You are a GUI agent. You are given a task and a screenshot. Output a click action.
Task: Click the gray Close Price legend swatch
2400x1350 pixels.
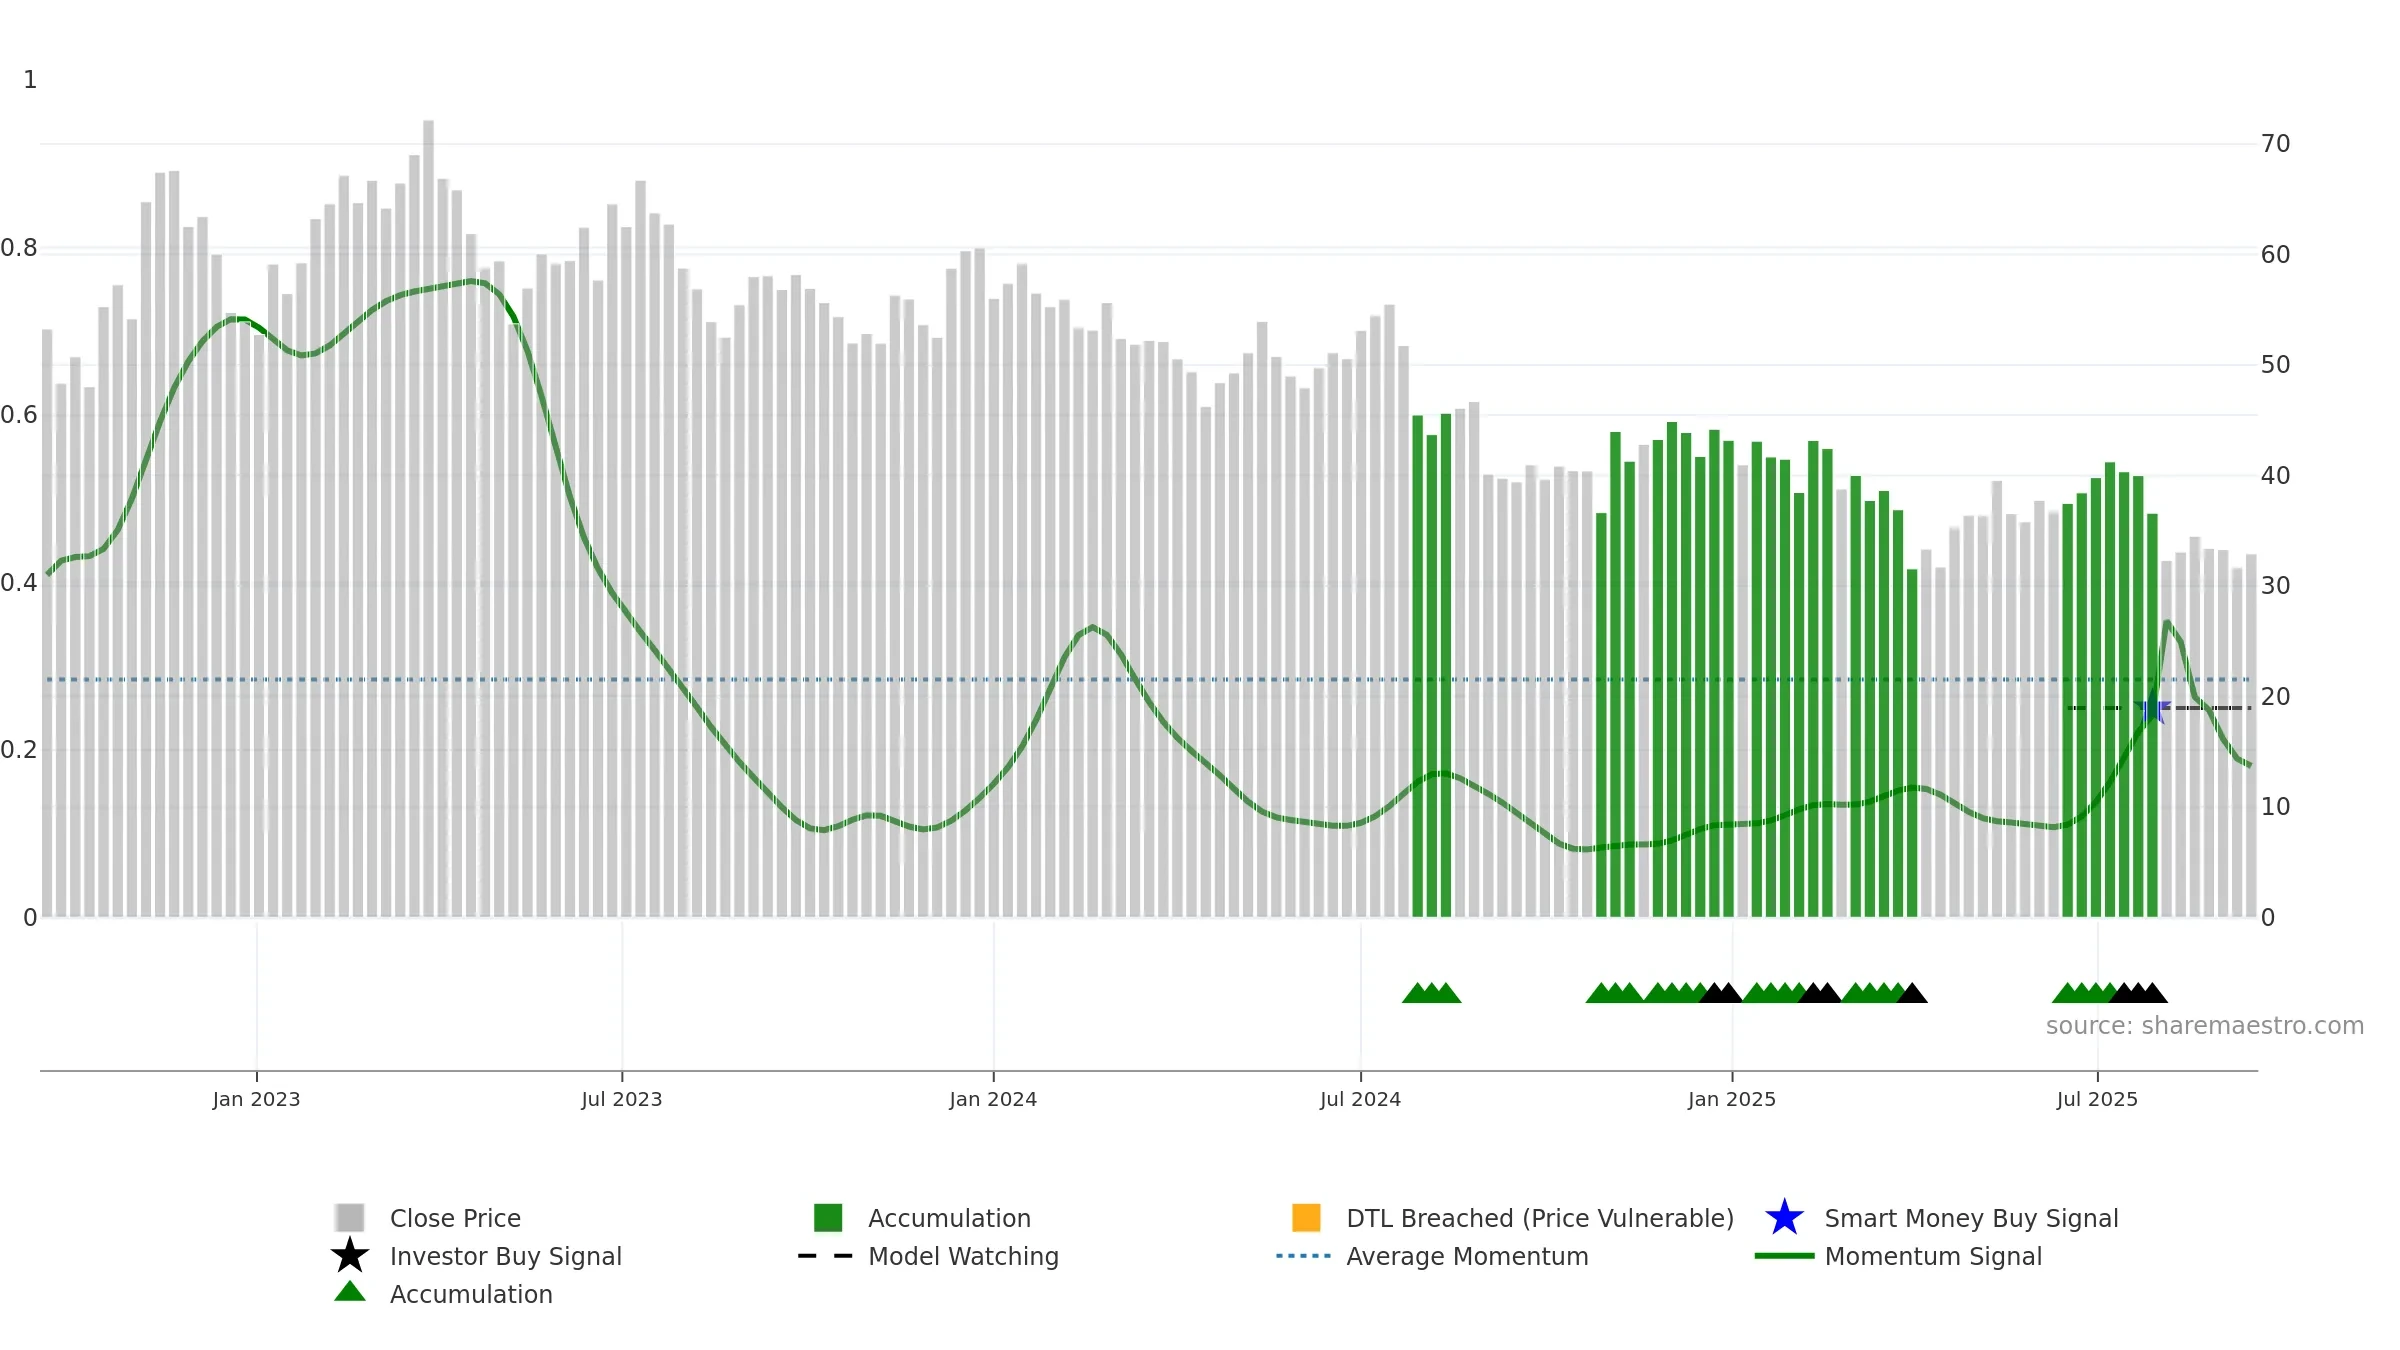coord(350,1218)
